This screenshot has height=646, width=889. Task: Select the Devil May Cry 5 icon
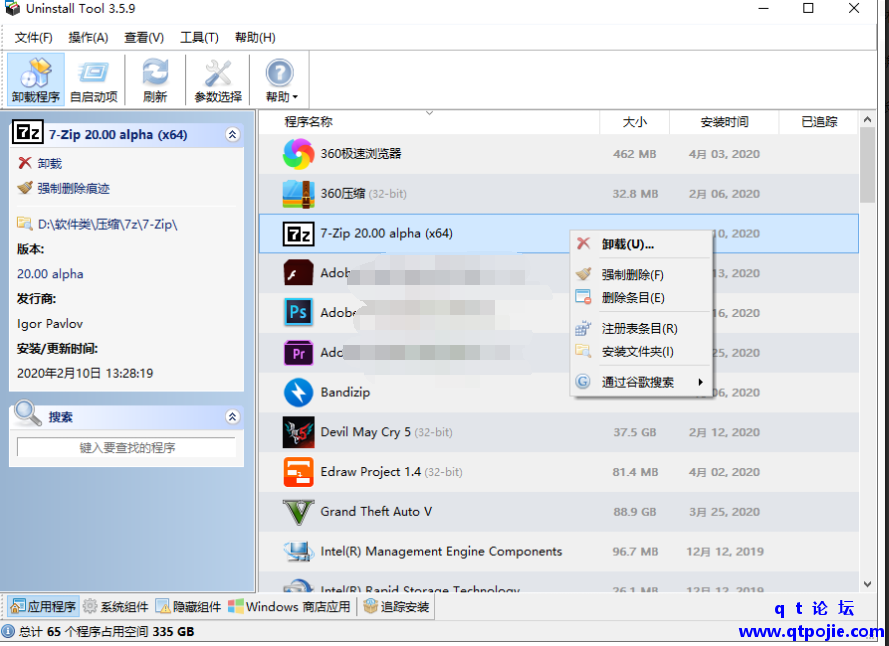tap(298, 432)
